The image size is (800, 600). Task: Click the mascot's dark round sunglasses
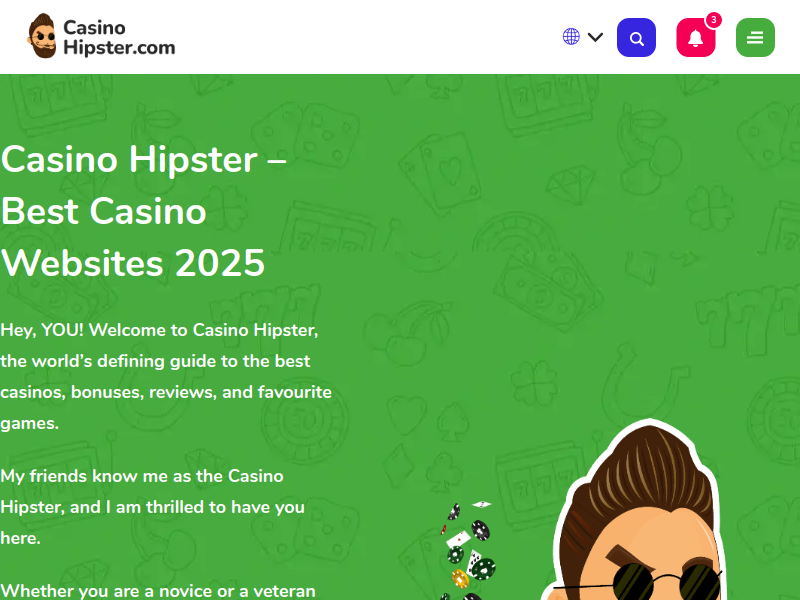click(x=668, y=582)
